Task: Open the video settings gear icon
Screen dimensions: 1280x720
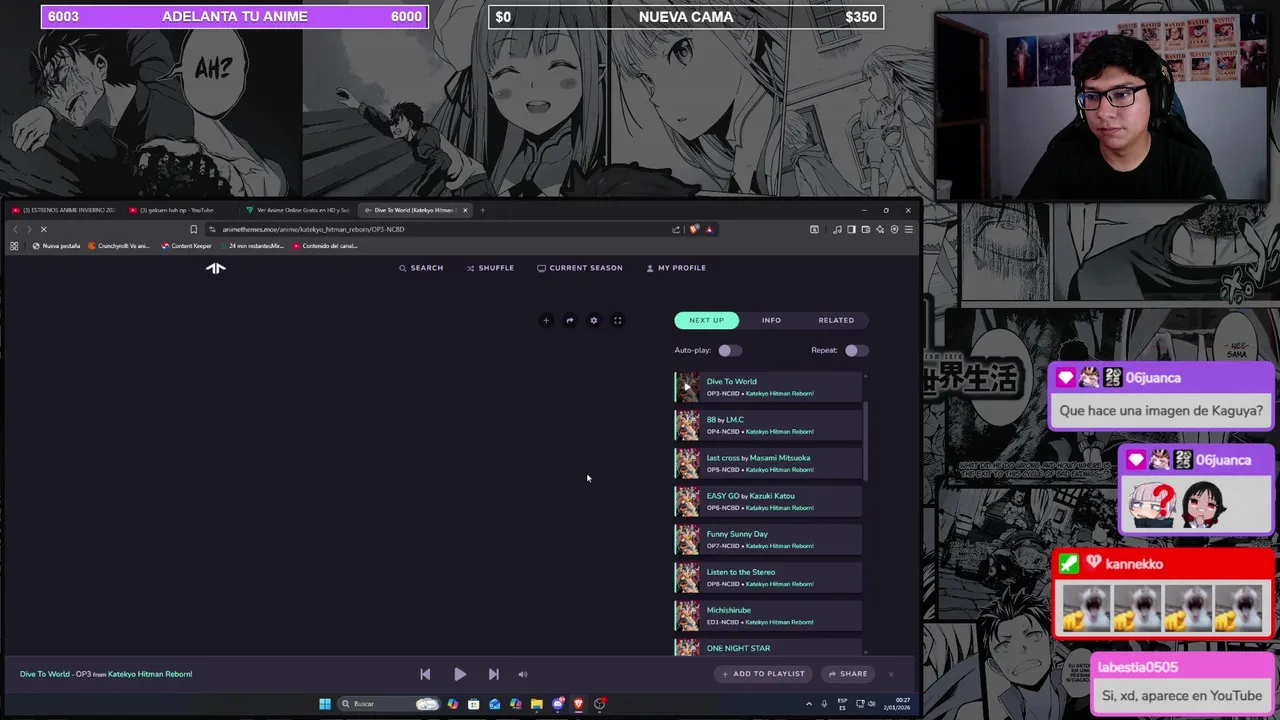Action: click(594, 321)
